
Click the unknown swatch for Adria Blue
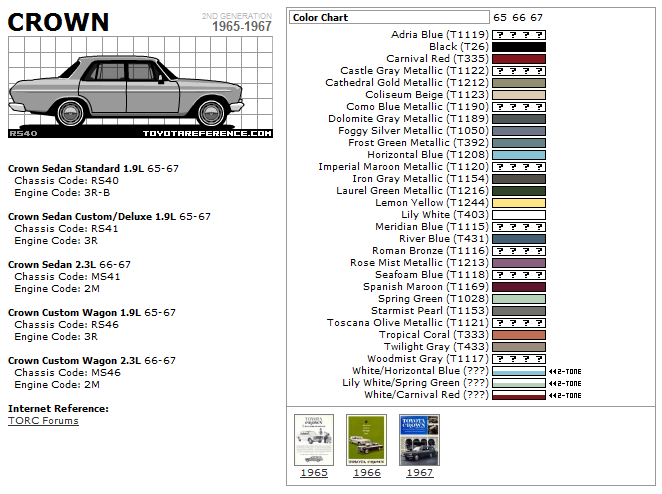(519, 35)
